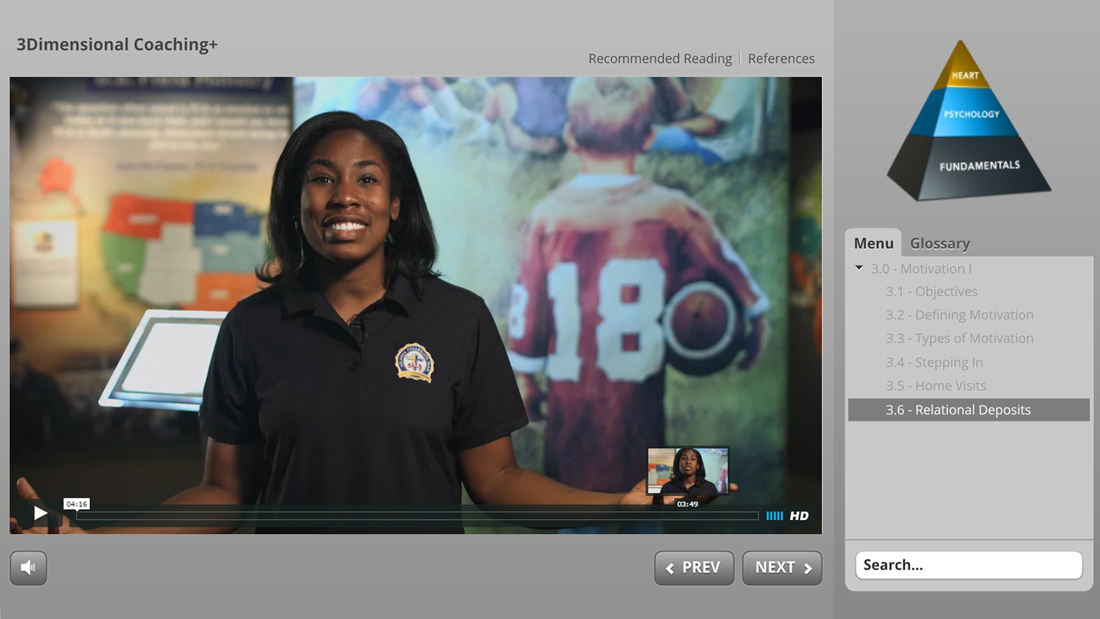The height and width of the screenshot is (619, 1100).
Task: Open lesson 3.2 - Defining Motivation
Action: pyautogui.click(x=959, y=315)
